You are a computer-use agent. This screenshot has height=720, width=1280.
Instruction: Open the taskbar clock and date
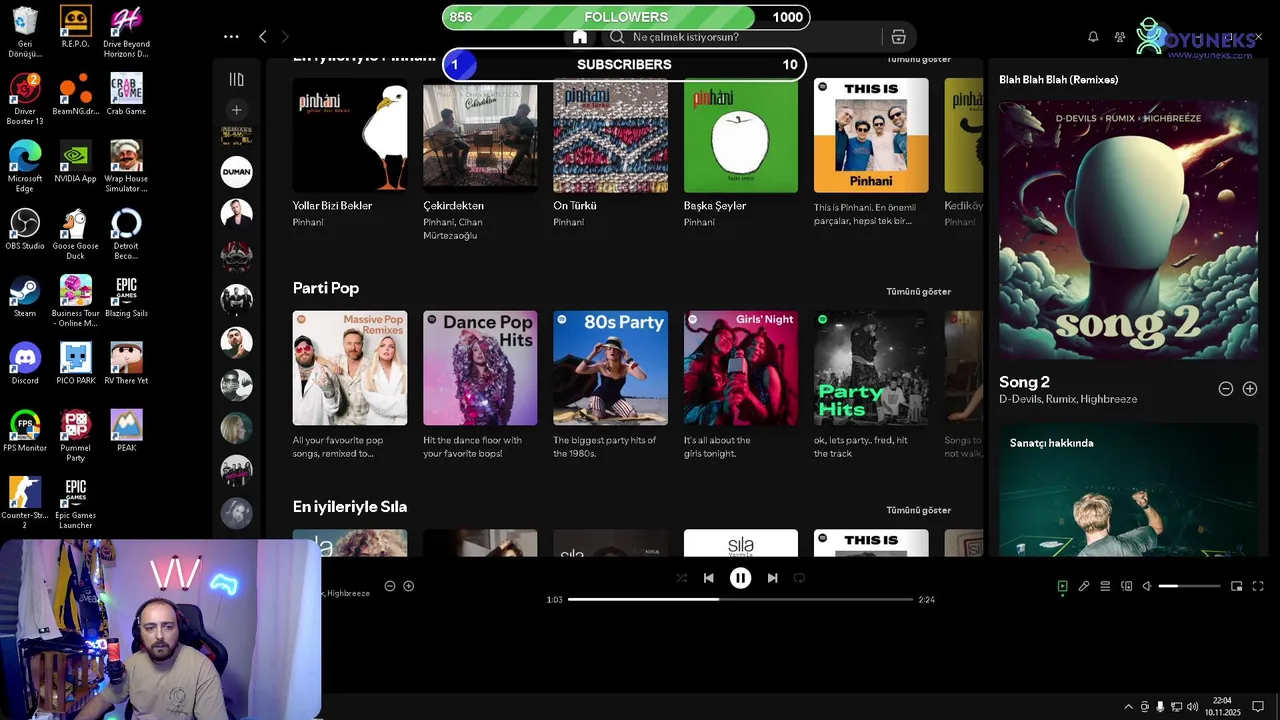click(x=1222, y=706)
